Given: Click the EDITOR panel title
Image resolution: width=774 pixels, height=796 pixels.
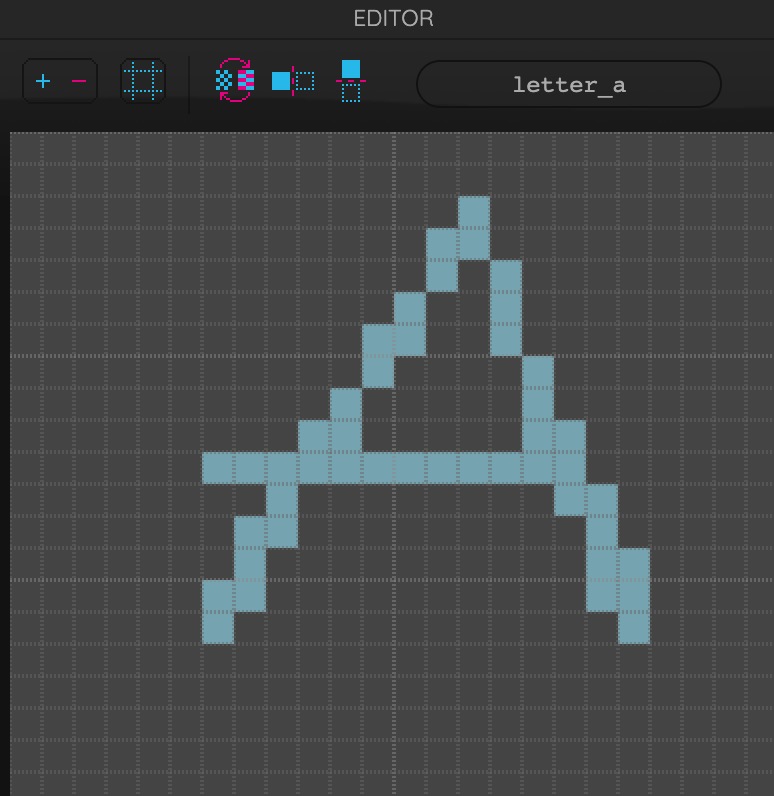Looking at the screenshot, I should 393,19.
